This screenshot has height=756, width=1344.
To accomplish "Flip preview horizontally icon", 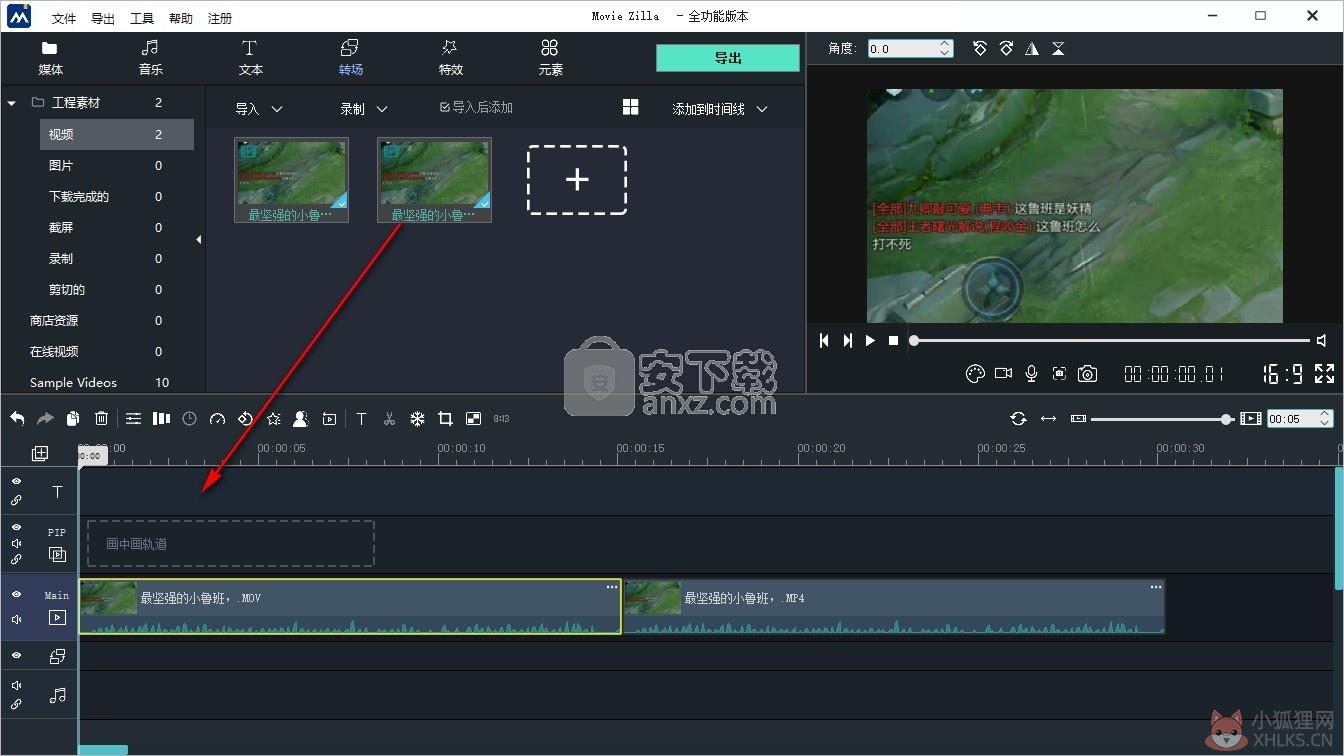I will tap(1032, 48).
